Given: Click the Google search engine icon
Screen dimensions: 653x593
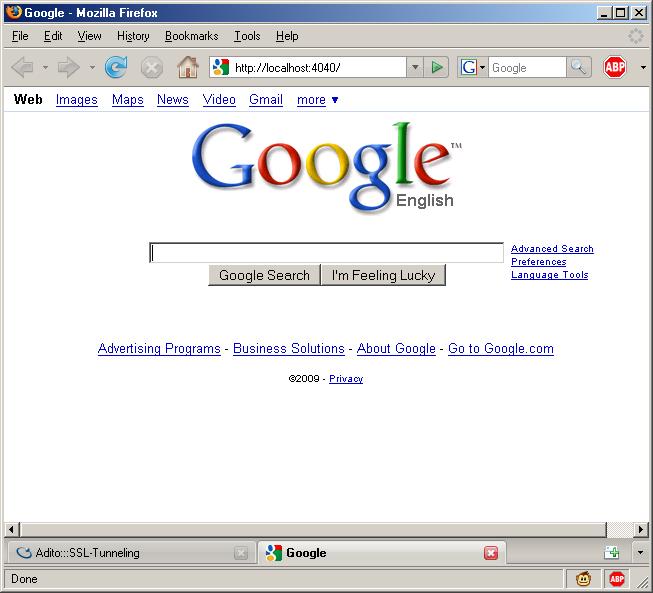Looking at the screenshot, I should pyautogui.click(x=469, y=67).
